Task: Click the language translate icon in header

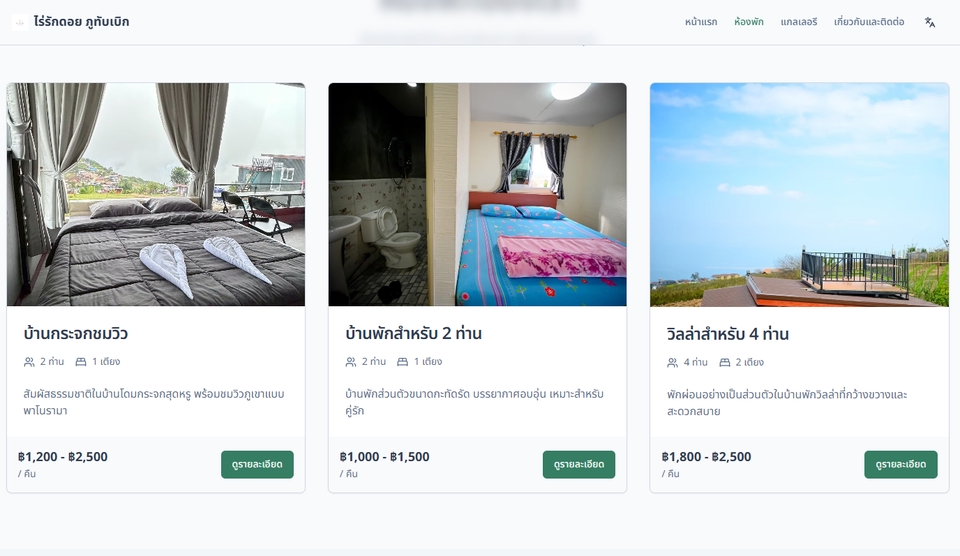Action: tap(930, 22)
